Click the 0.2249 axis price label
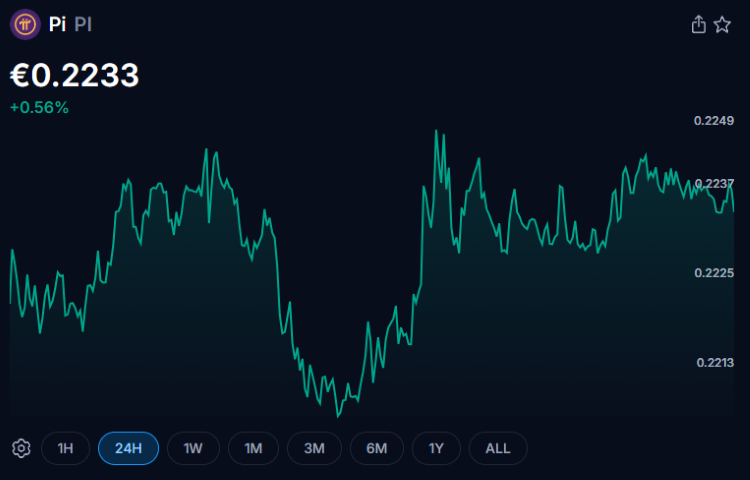This screenshot has height=480, width=750. 714,120
